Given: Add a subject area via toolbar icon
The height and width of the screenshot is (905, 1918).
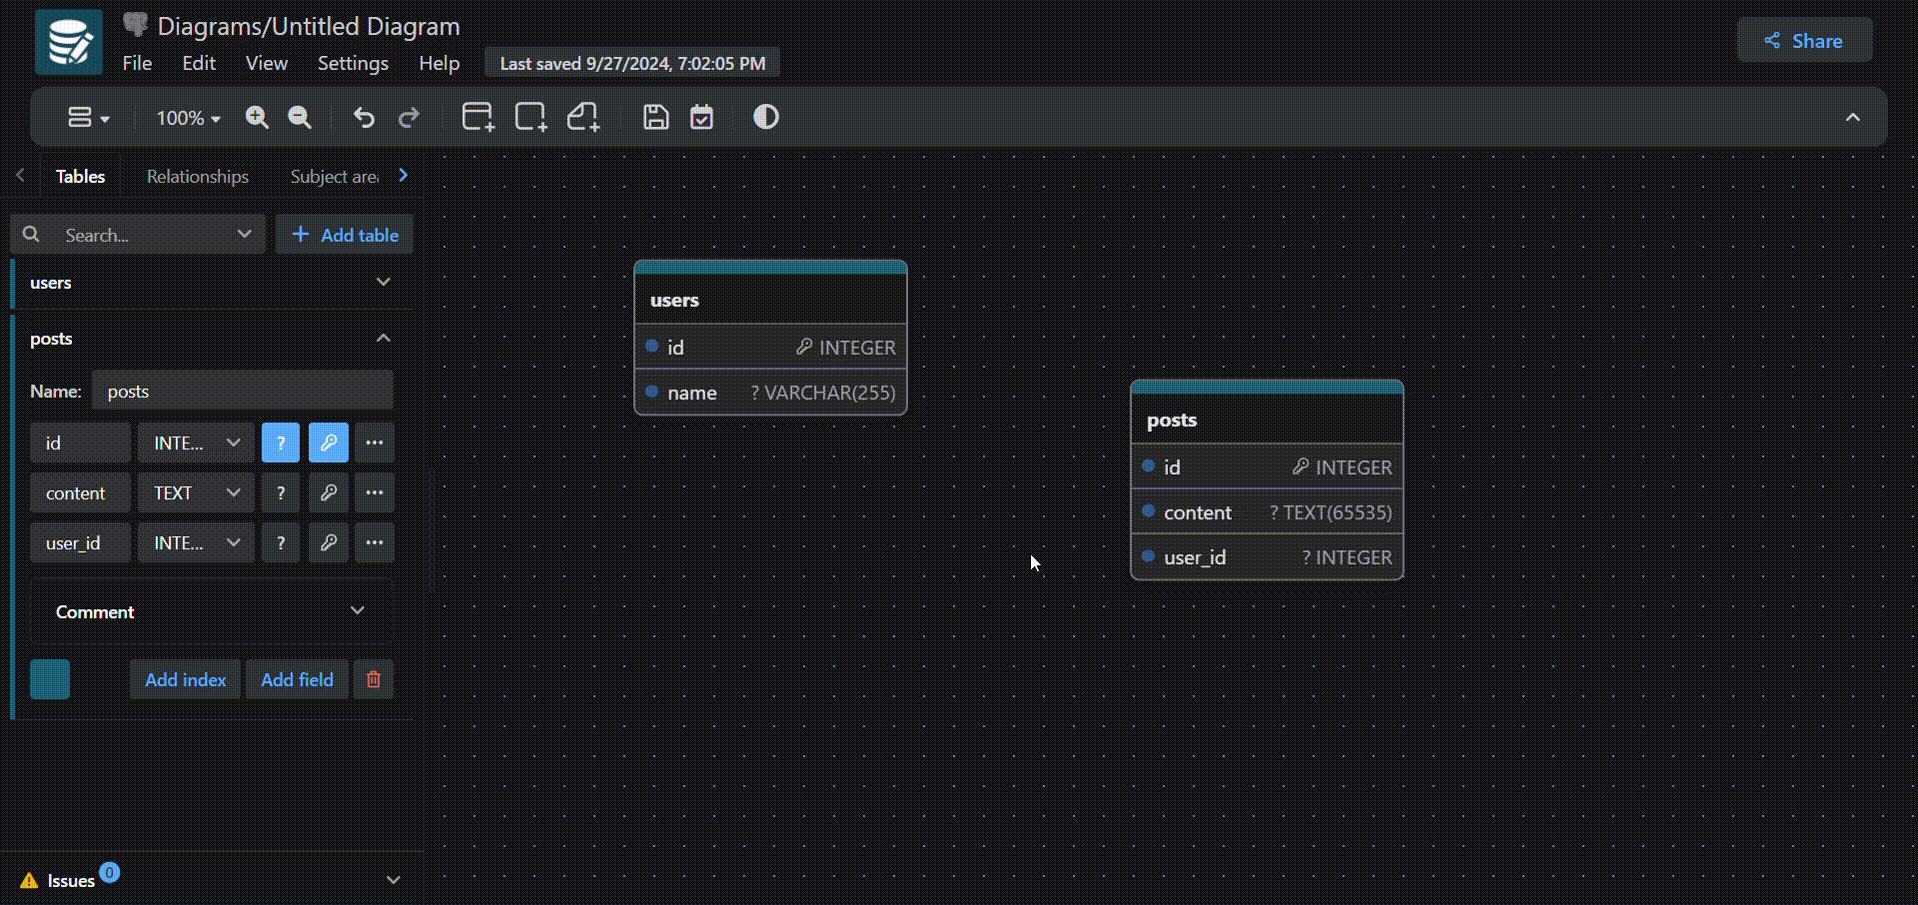Looking at the screenshot, I should click(531, 117).
